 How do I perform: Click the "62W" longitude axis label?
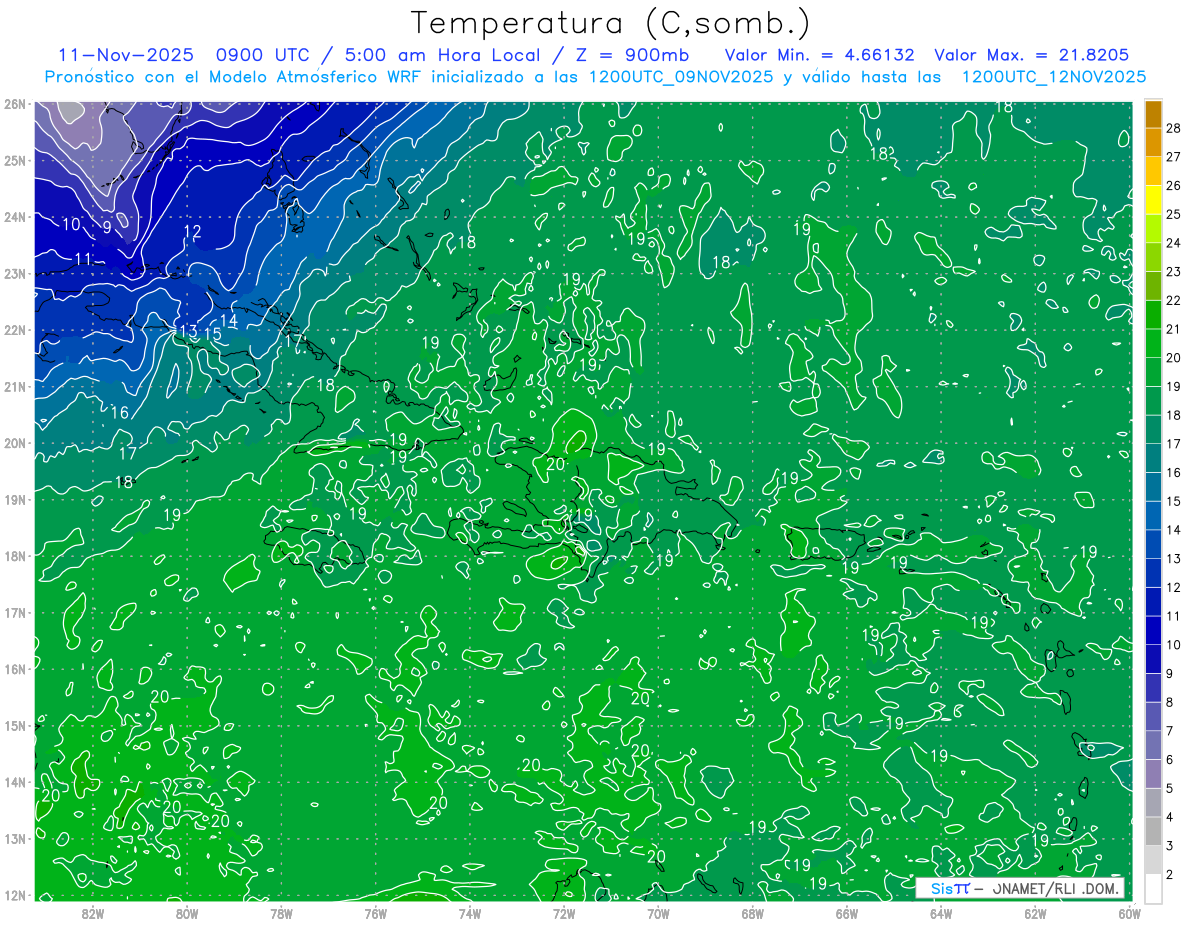[1035, 913]
